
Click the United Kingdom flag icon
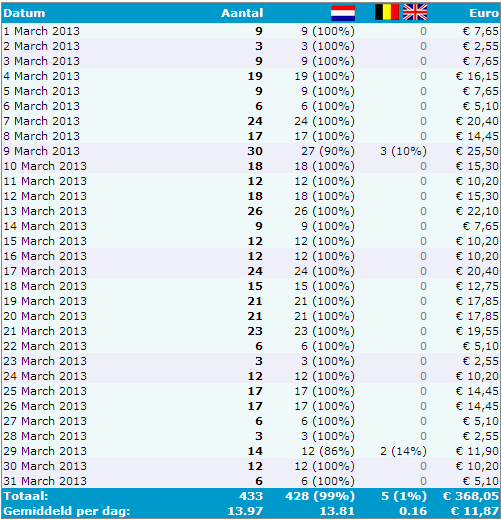(x=415, y=12)
